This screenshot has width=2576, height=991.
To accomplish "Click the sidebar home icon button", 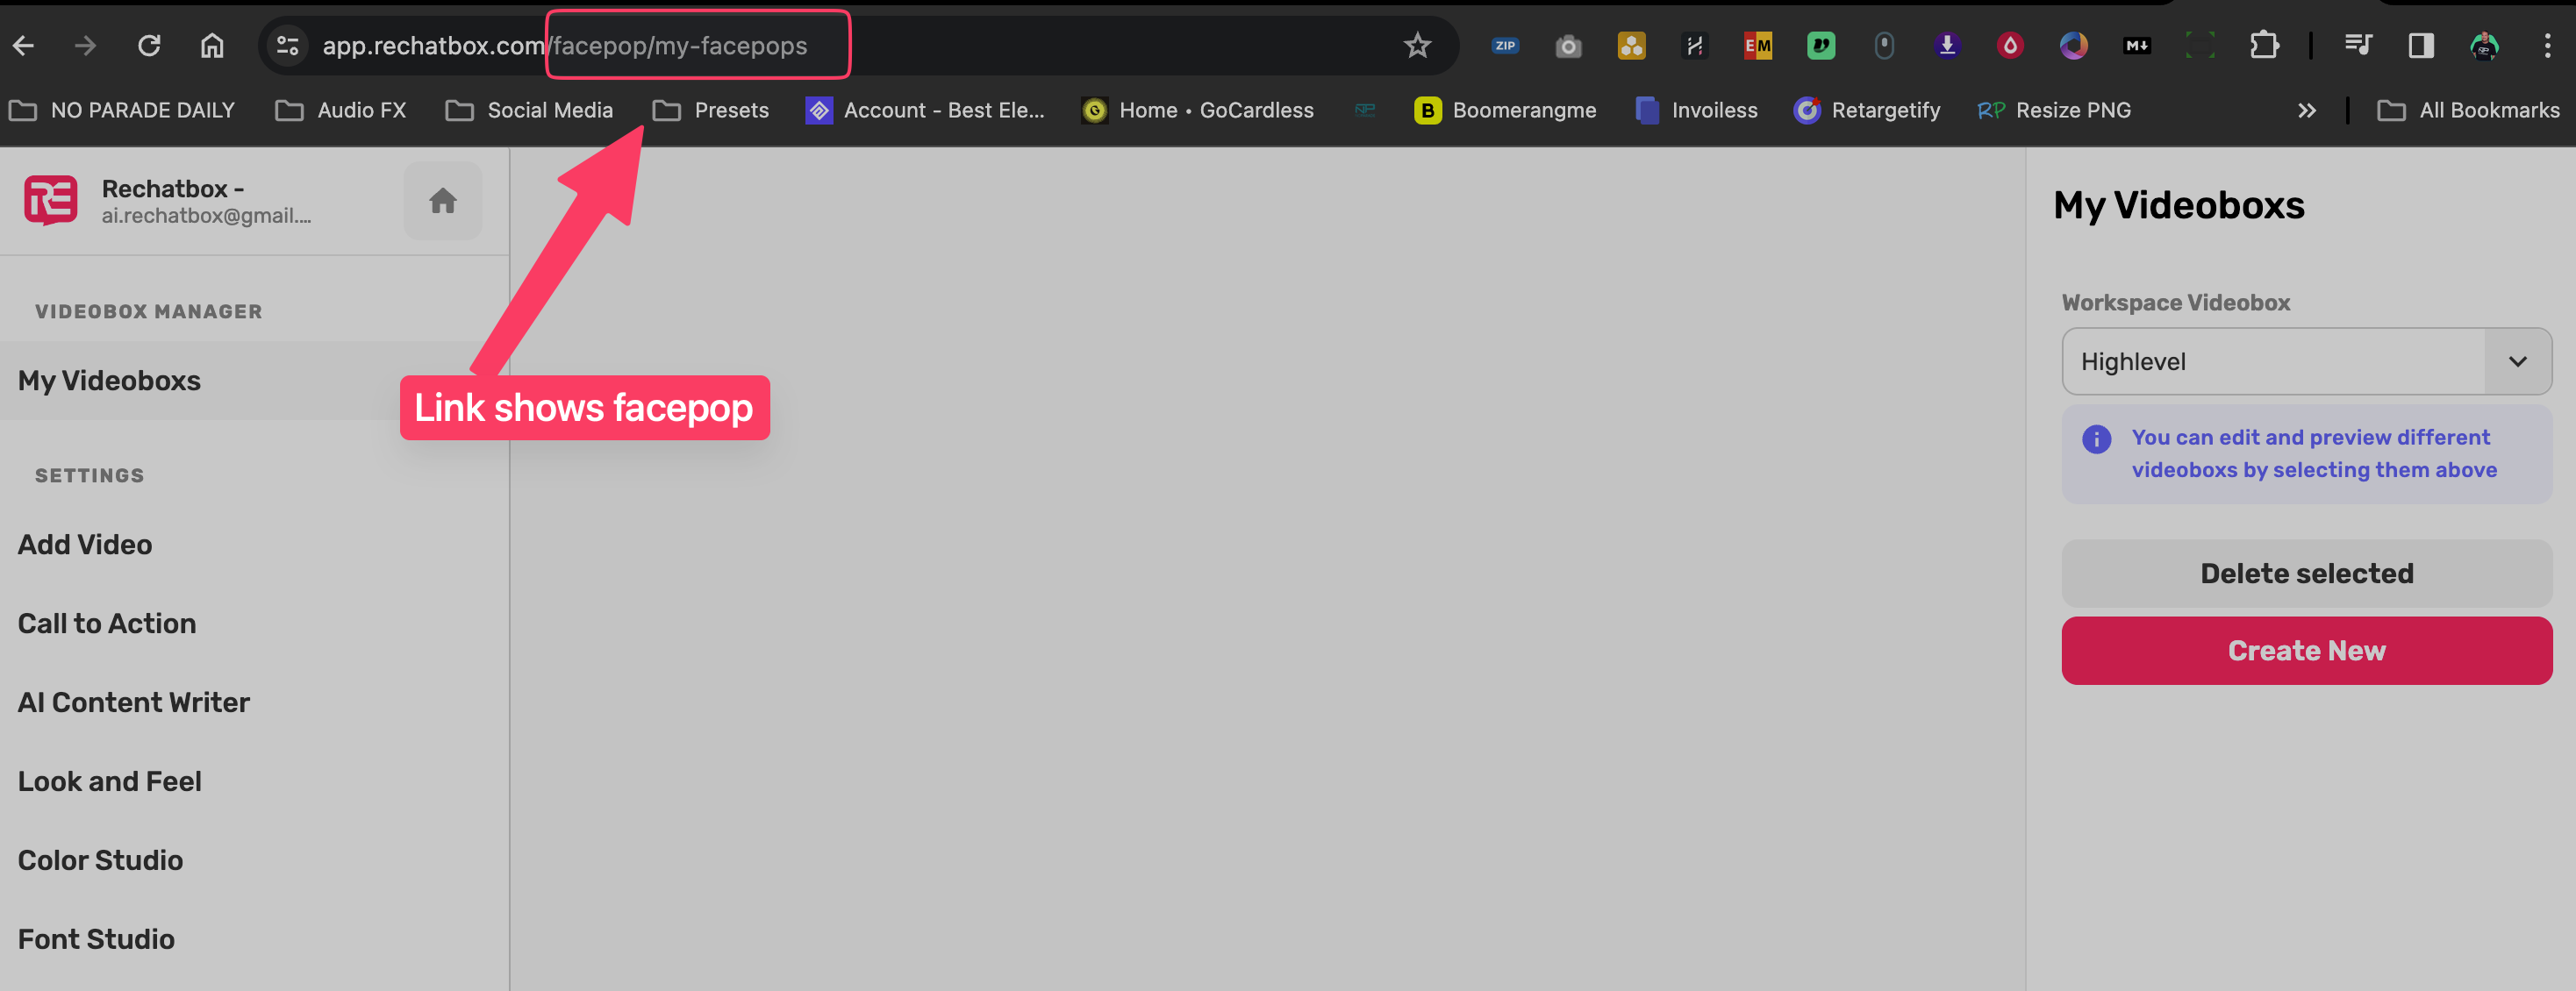I will click(x=443, y=201).
